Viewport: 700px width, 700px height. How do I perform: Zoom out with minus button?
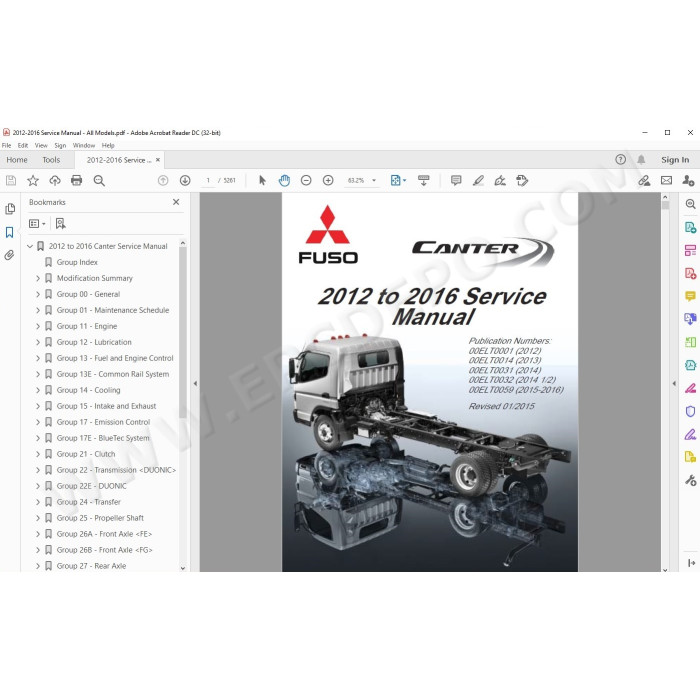point(306,180)
